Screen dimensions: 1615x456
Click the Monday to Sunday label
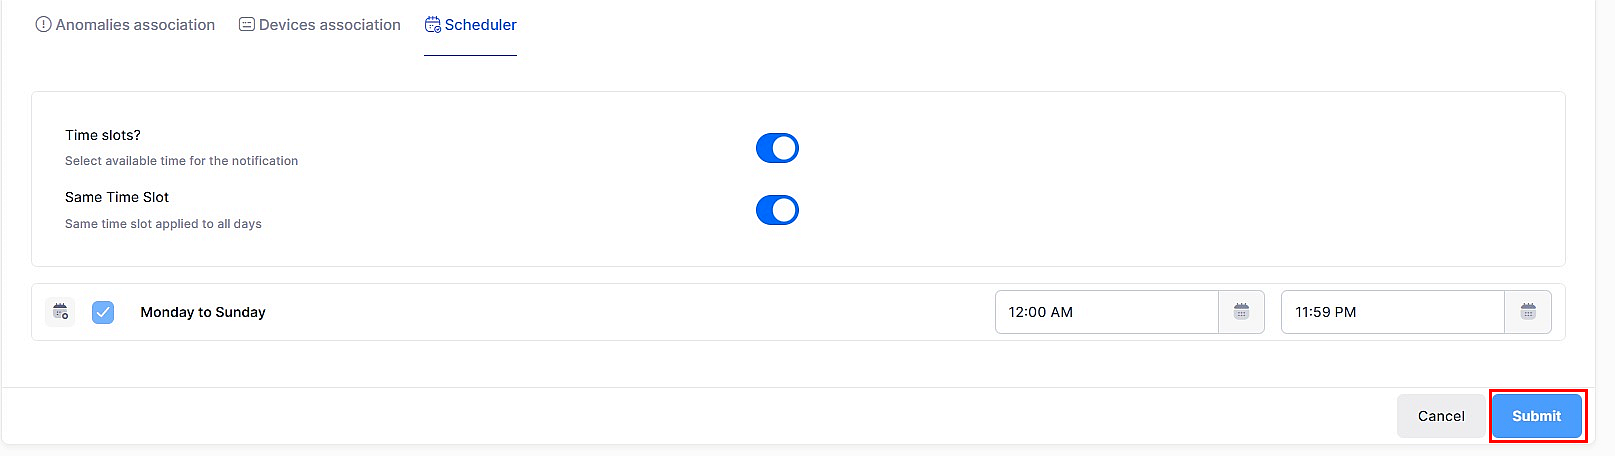[203, 312]
